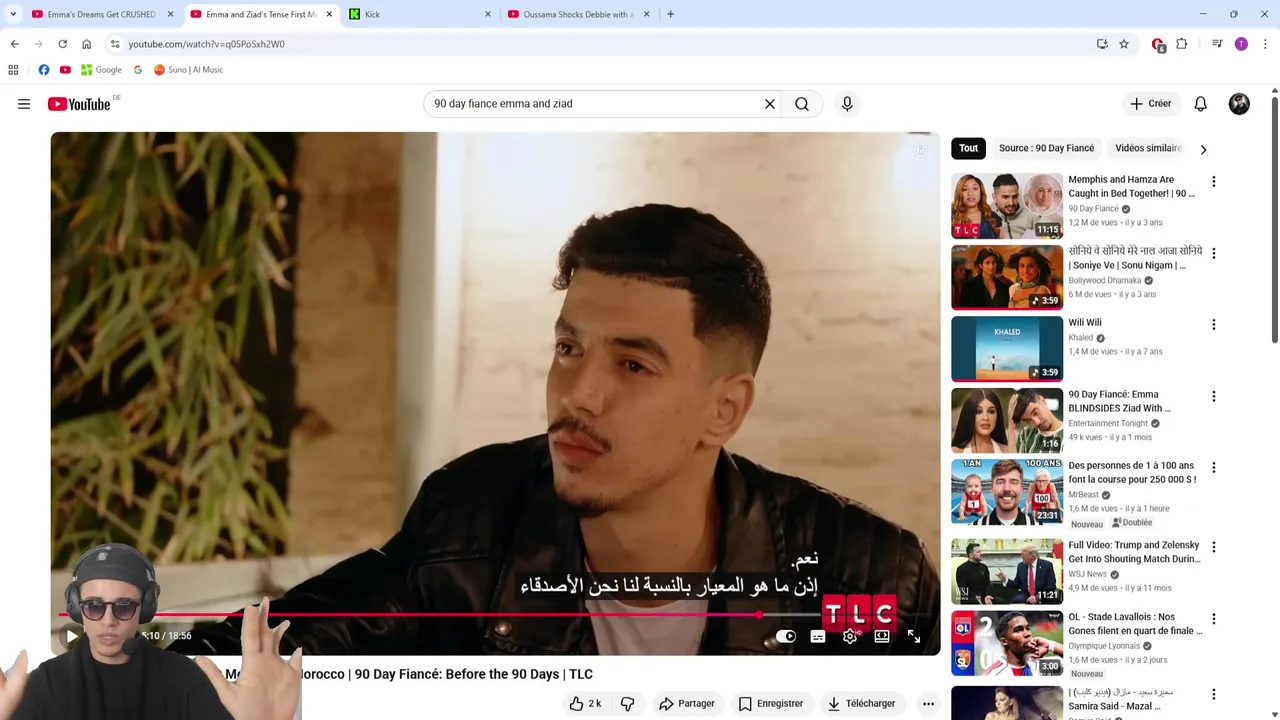Open the Suno | AI Music bookmark
Viewport: 1280px width, 720px height.
coord(188,70)
